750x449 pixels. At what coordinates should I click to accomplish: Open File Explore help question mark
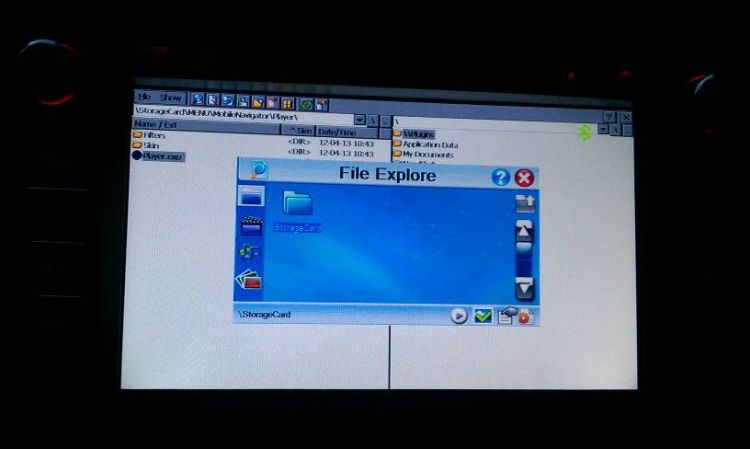pyautogui.click(x=500, y=177)
